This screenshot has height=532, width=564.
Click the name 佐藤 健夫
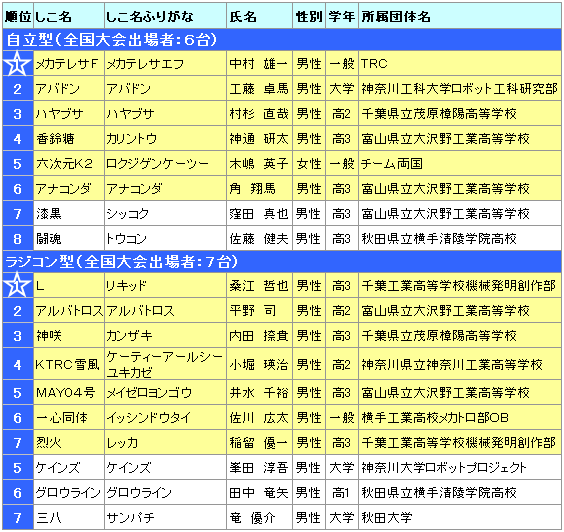259,238
